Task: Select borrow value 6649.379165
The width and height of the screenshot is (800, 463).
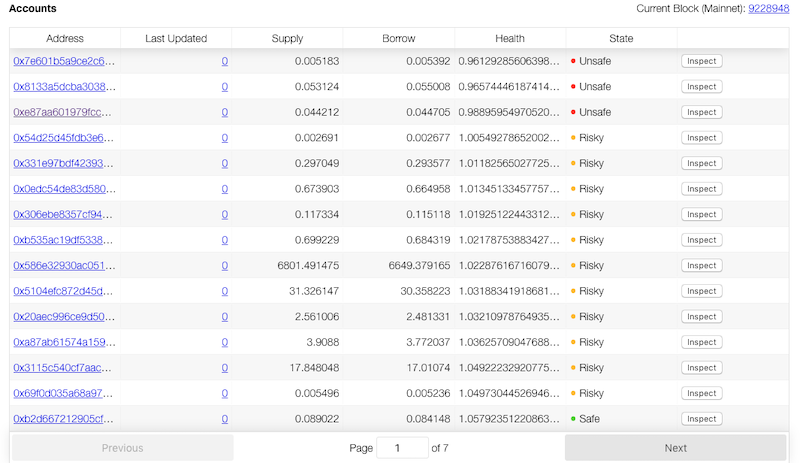Action: [419, 265]
